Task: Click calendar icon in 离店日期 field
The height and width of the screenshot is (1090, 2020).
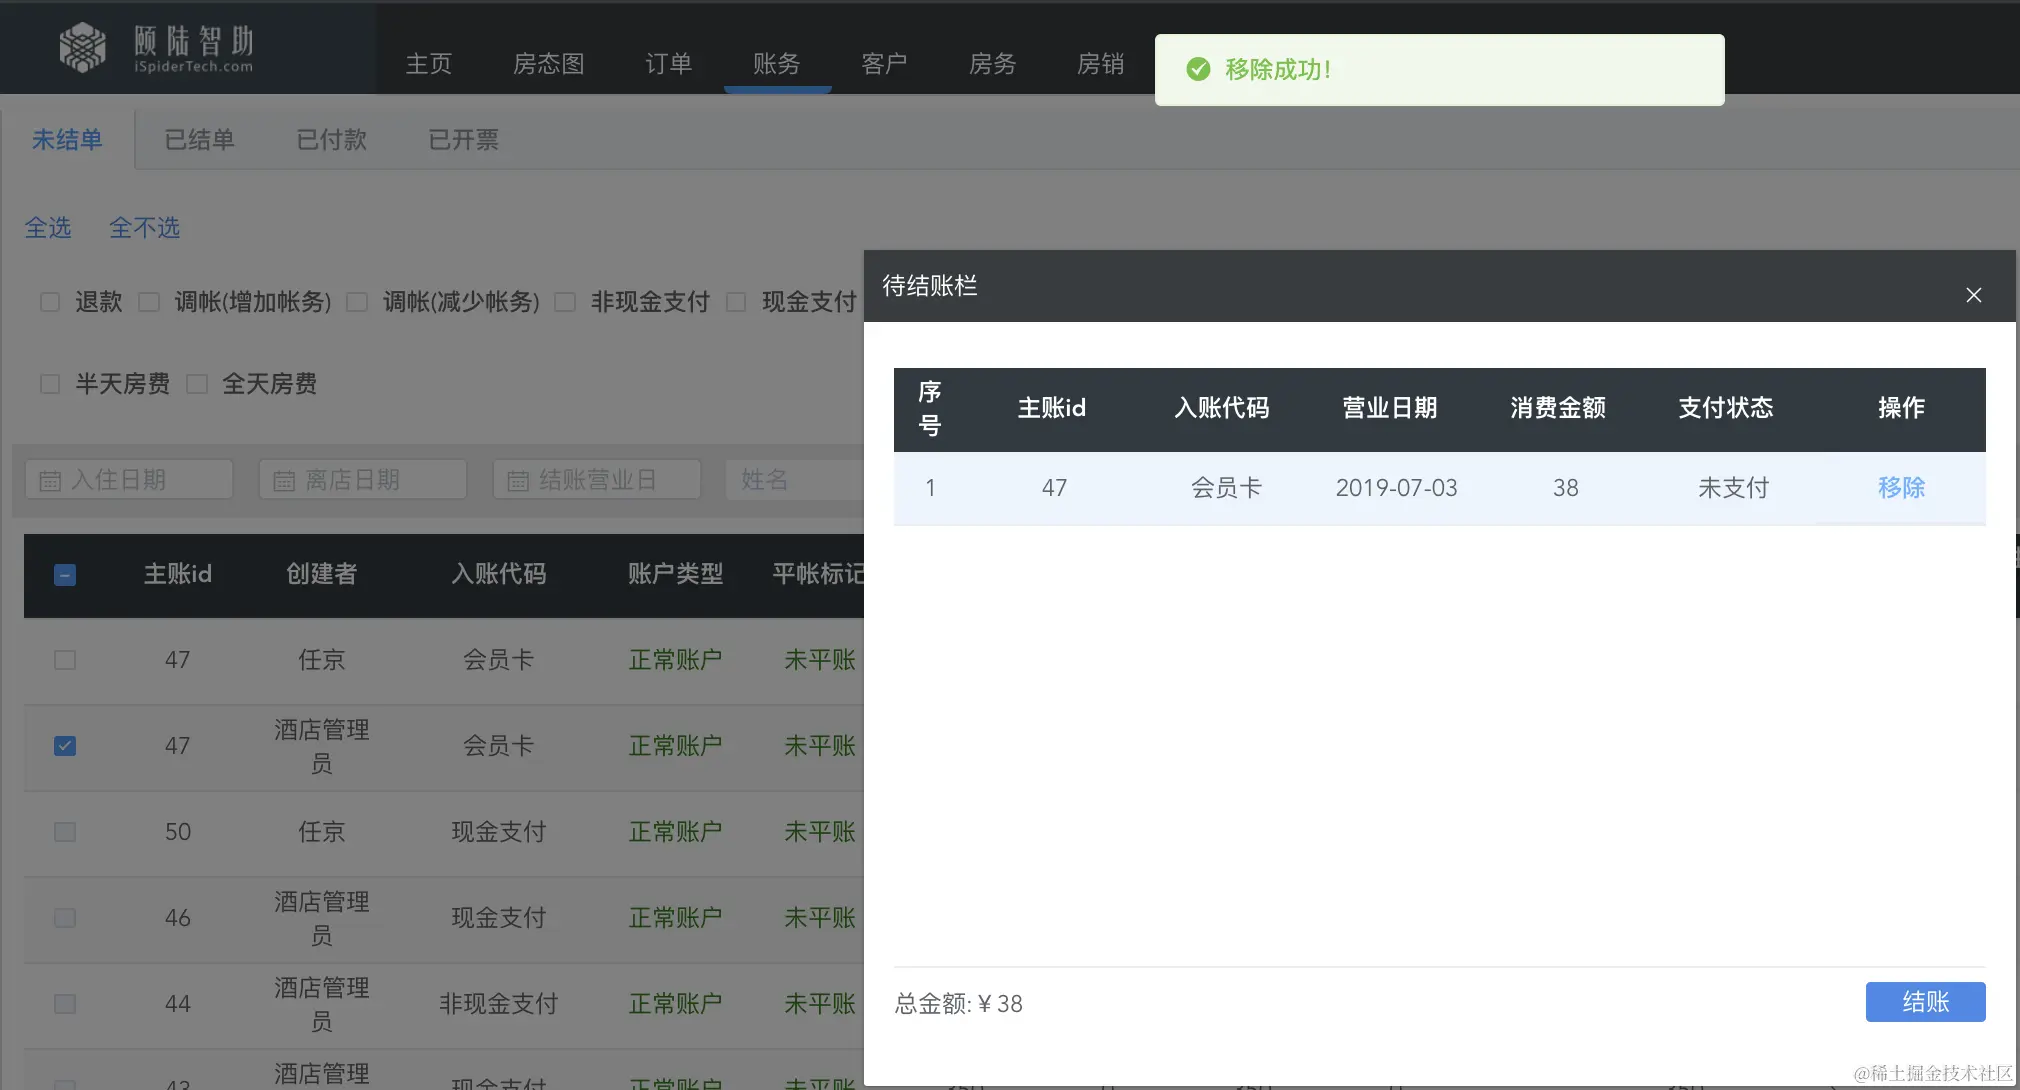Action: [284, 481]
